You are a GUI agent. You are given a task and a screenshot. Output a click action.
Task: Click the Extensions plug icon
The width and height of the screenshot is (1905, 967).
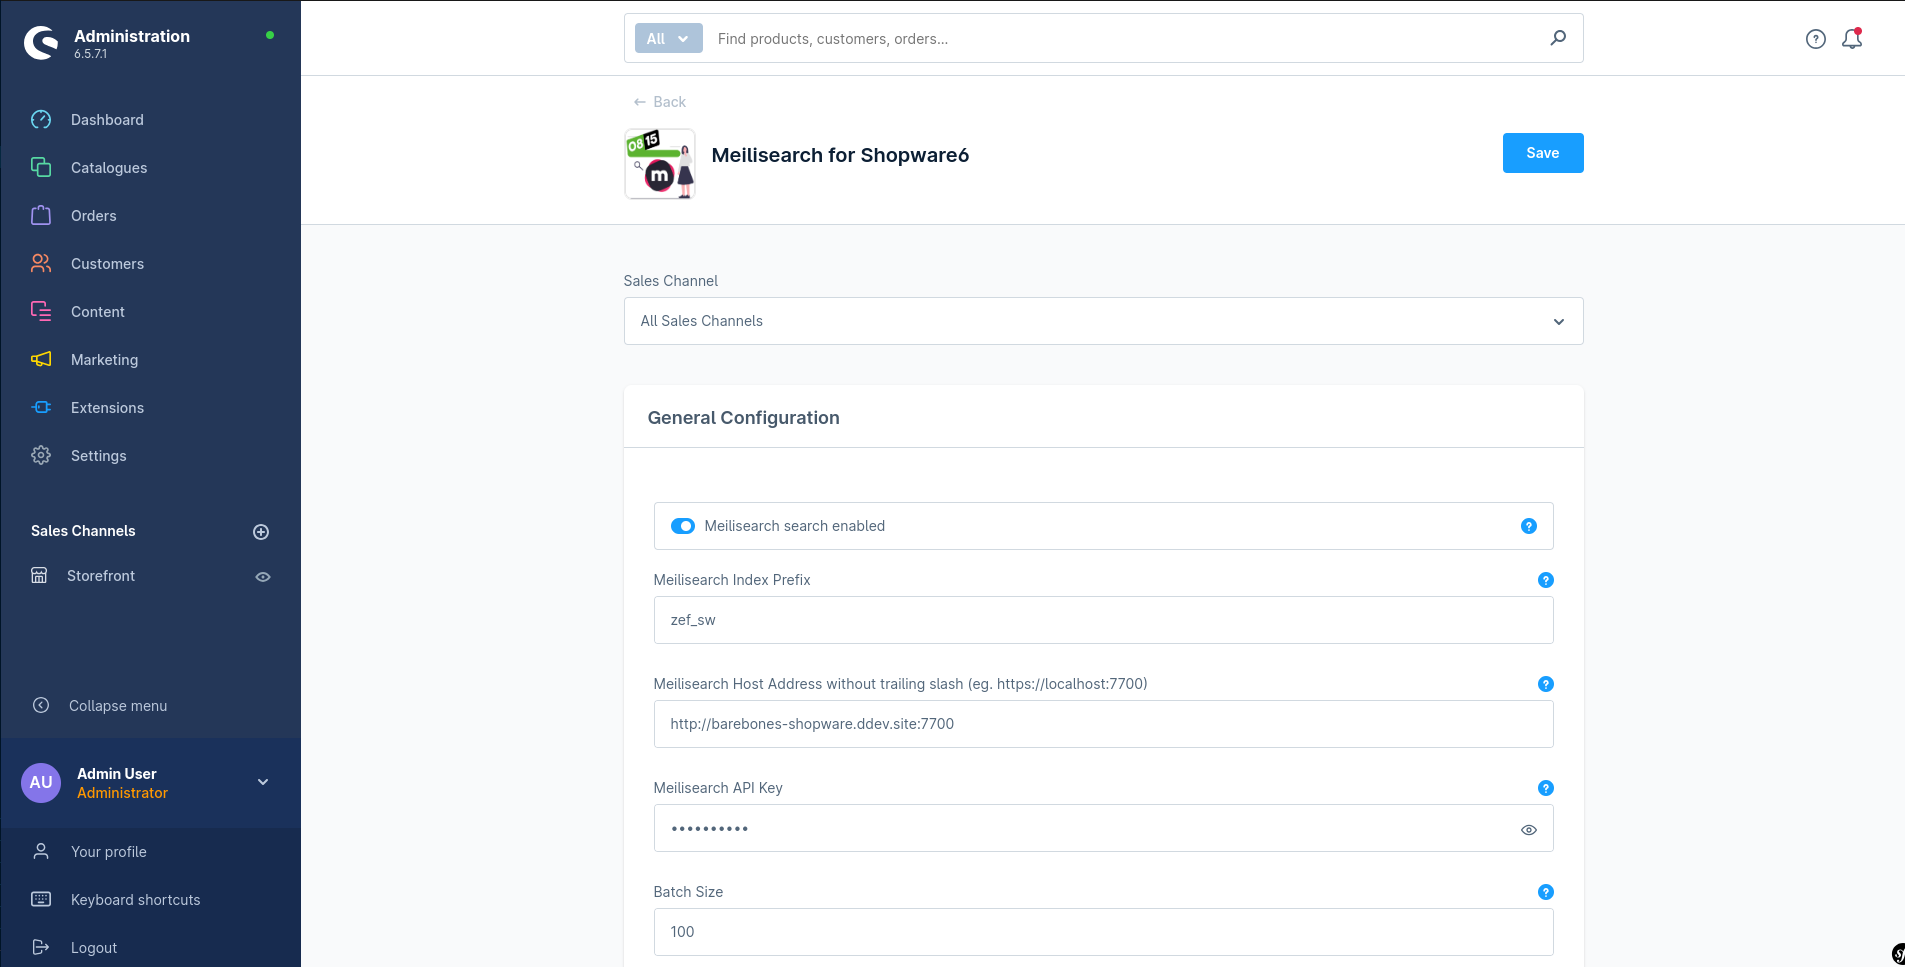click(41, 408)
